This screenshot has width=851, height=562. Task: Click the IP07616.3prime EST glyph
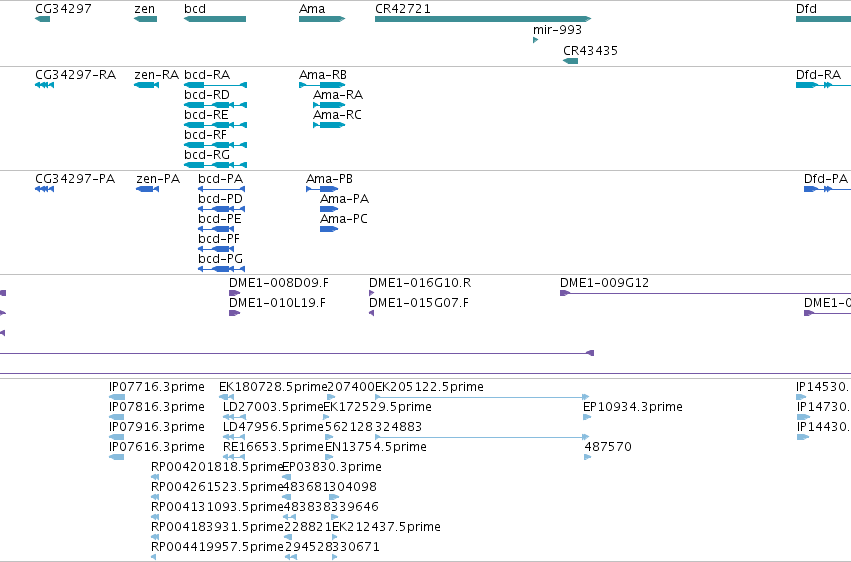click(x=117, y=457)
